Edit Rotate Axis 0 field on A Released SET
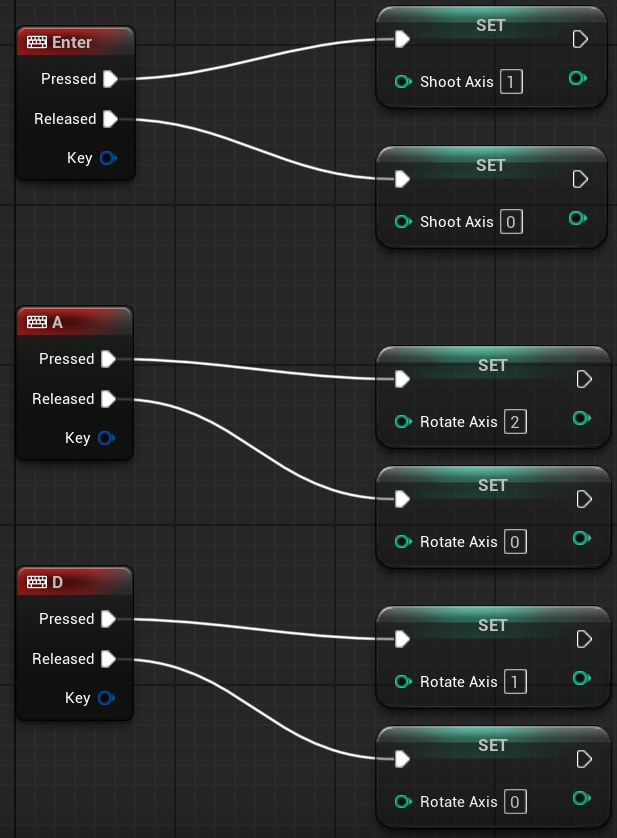Viewport: 617px width, 838px height. click(515, 542)
